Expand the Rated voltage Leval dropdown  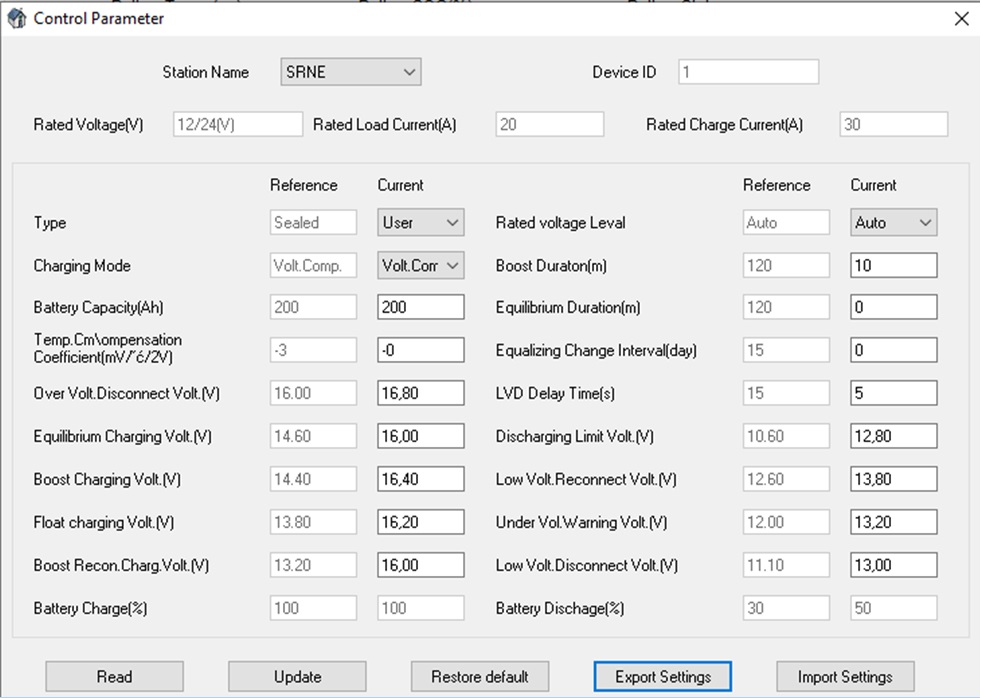tap(894, 223)
